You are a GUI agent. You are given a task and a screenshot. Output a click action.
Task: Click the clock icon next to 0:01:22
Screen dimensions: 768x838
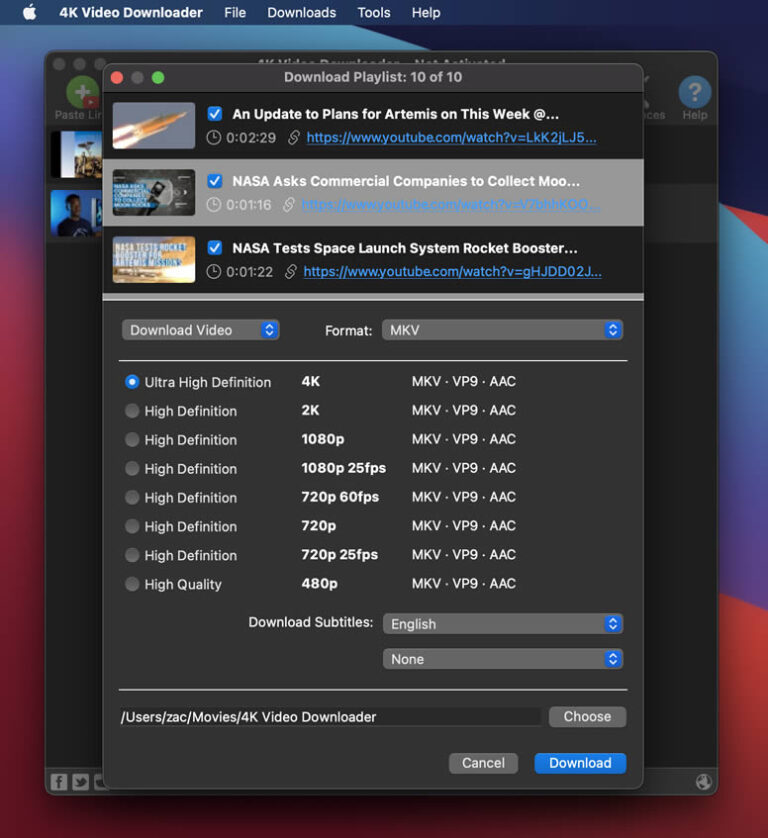pyautogui.click(x=214, y=272)
